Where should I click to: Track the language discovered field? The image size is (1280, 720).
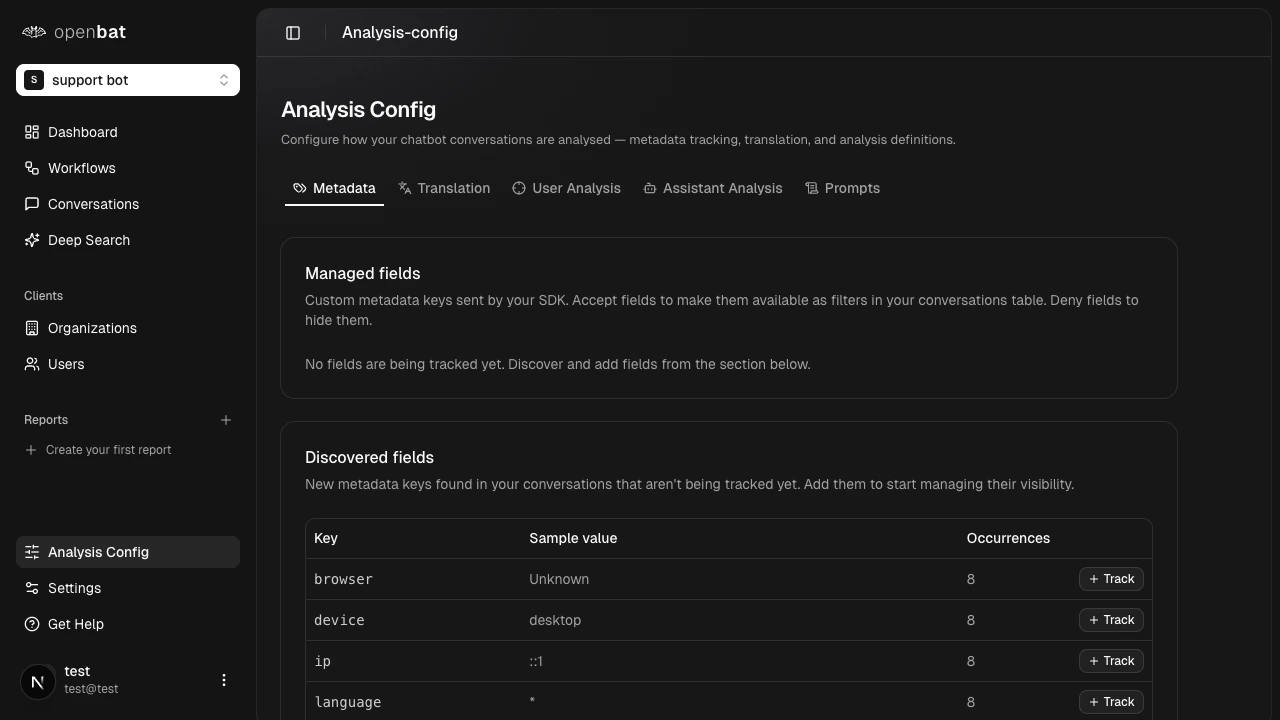[1111, 702]
